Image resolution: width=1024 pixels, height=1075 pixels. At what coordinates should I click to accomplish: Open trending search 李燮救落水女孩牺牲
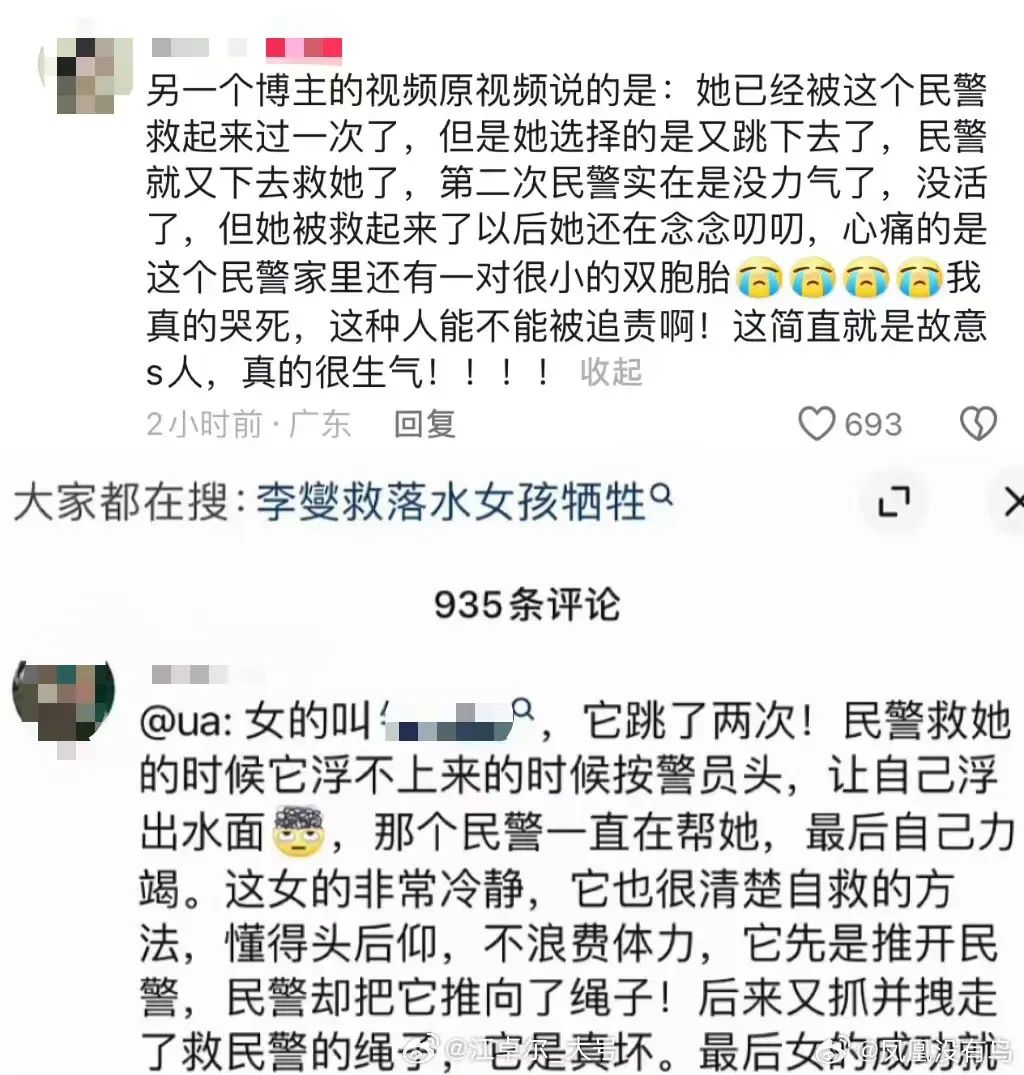point(452,502)
